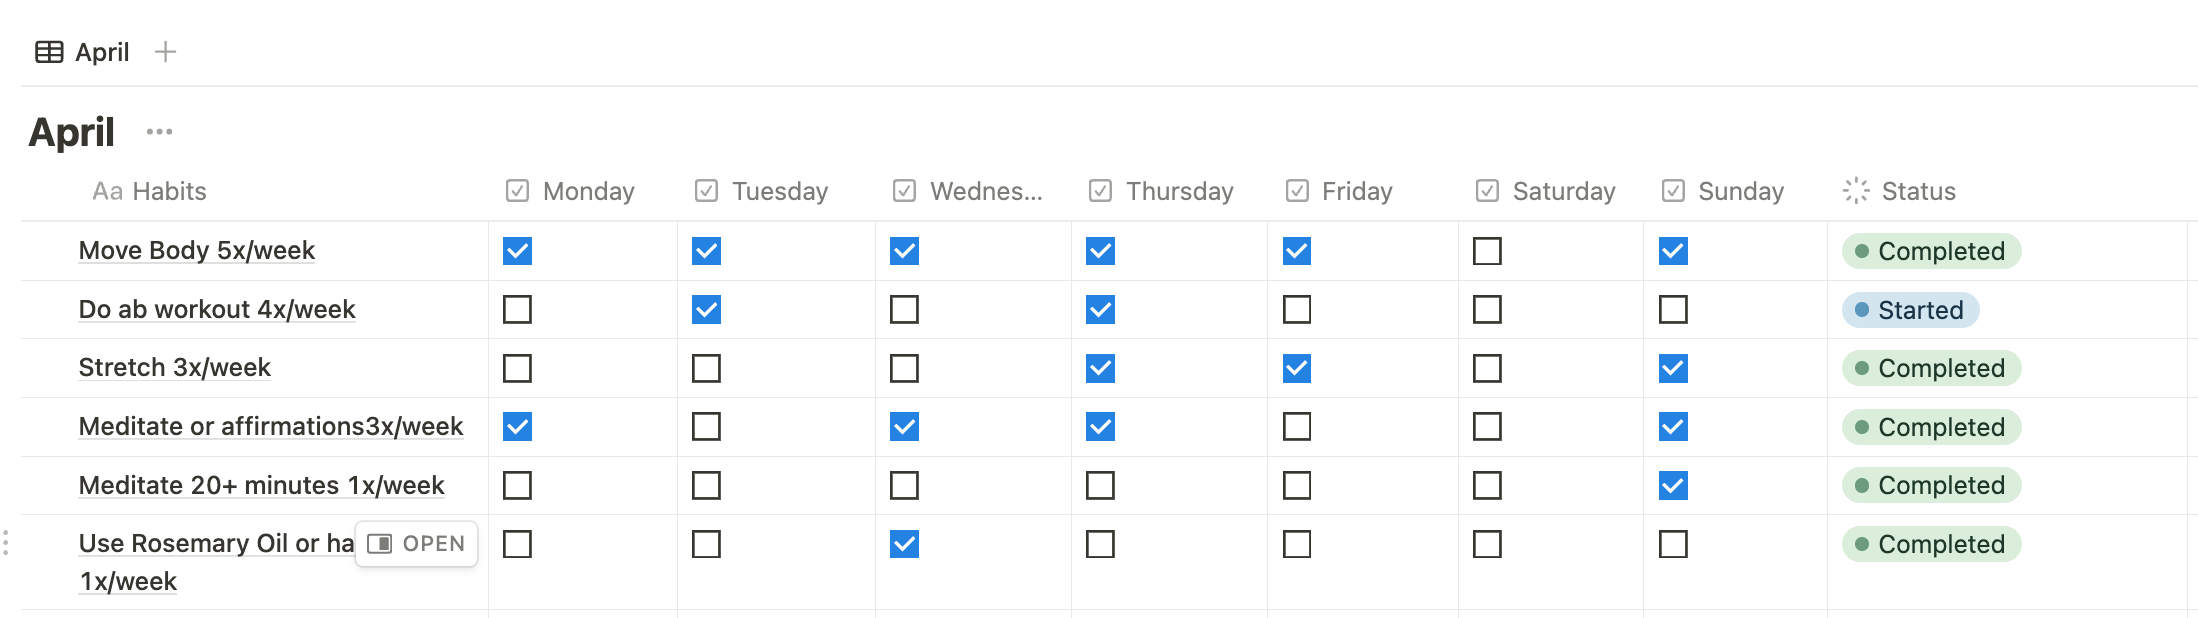Open the Thursday column header menu

(1178, 191)
